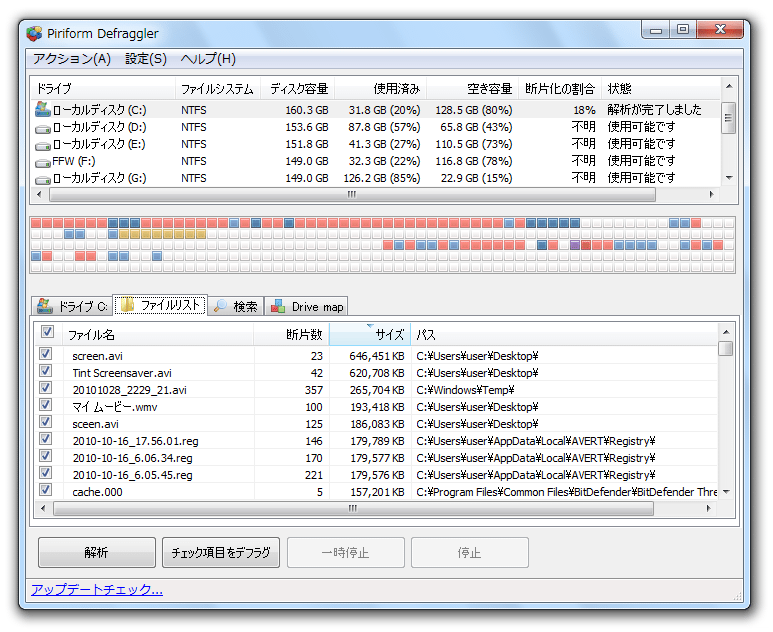Click the path C:¥Windows¥Temp¥
This screenshot has width=773, height=632.
(465, 390)
